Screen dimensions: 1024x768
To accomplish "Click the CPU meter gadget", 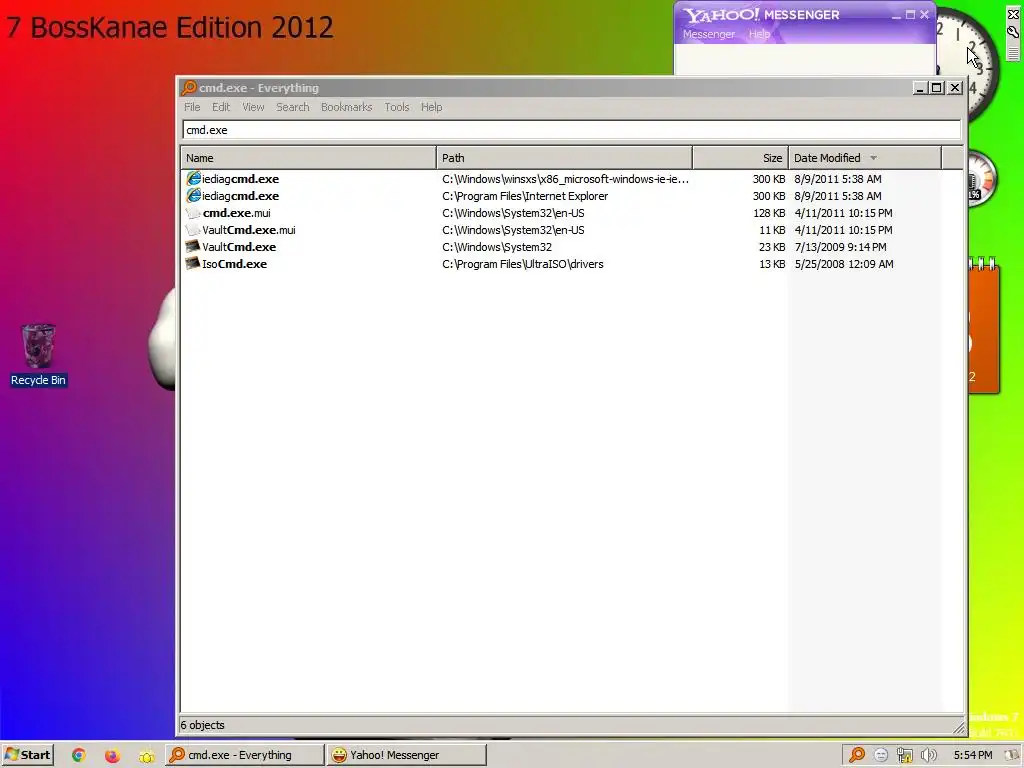I will pos(982,179).
